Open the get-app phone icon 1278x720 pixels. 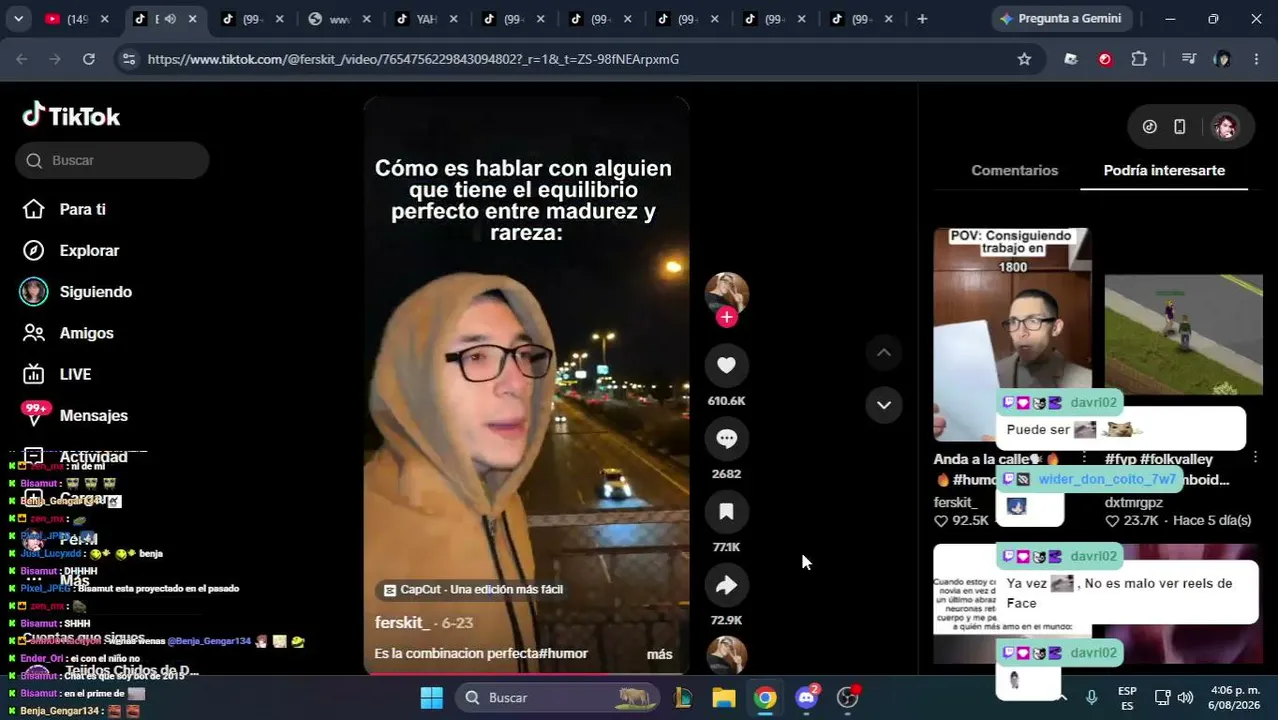coord(1180,127)
